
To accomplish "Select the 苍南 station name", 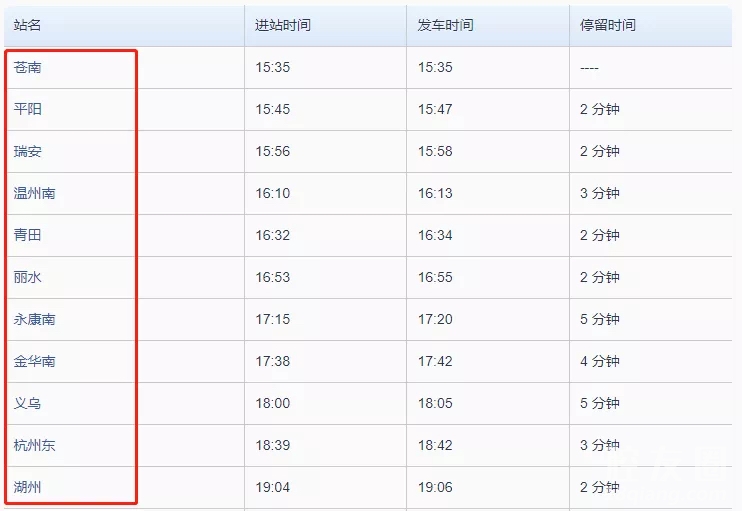I will pyautogui.click(x=28, y=67).
